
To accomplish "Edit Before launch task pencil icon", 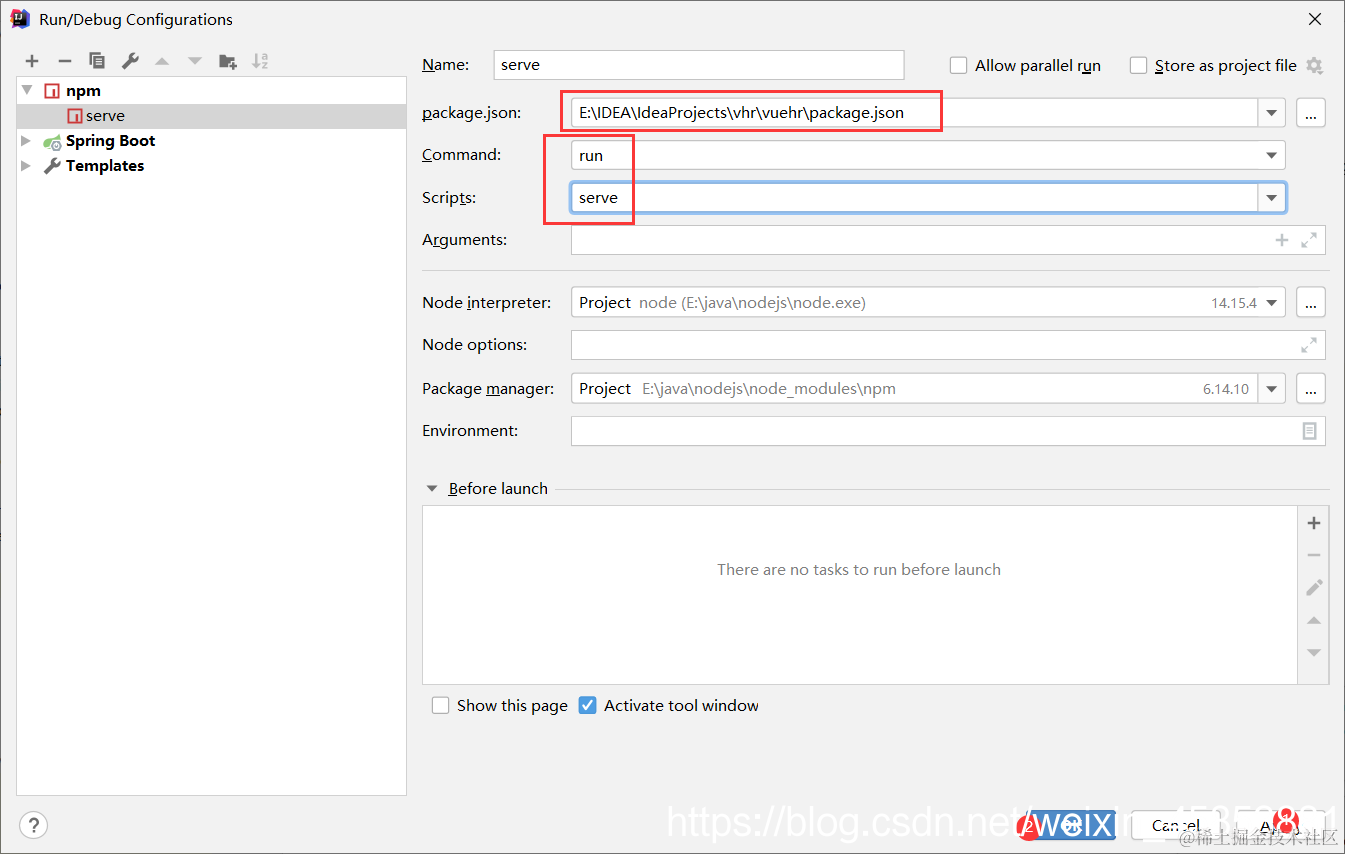I will 1314,588.
